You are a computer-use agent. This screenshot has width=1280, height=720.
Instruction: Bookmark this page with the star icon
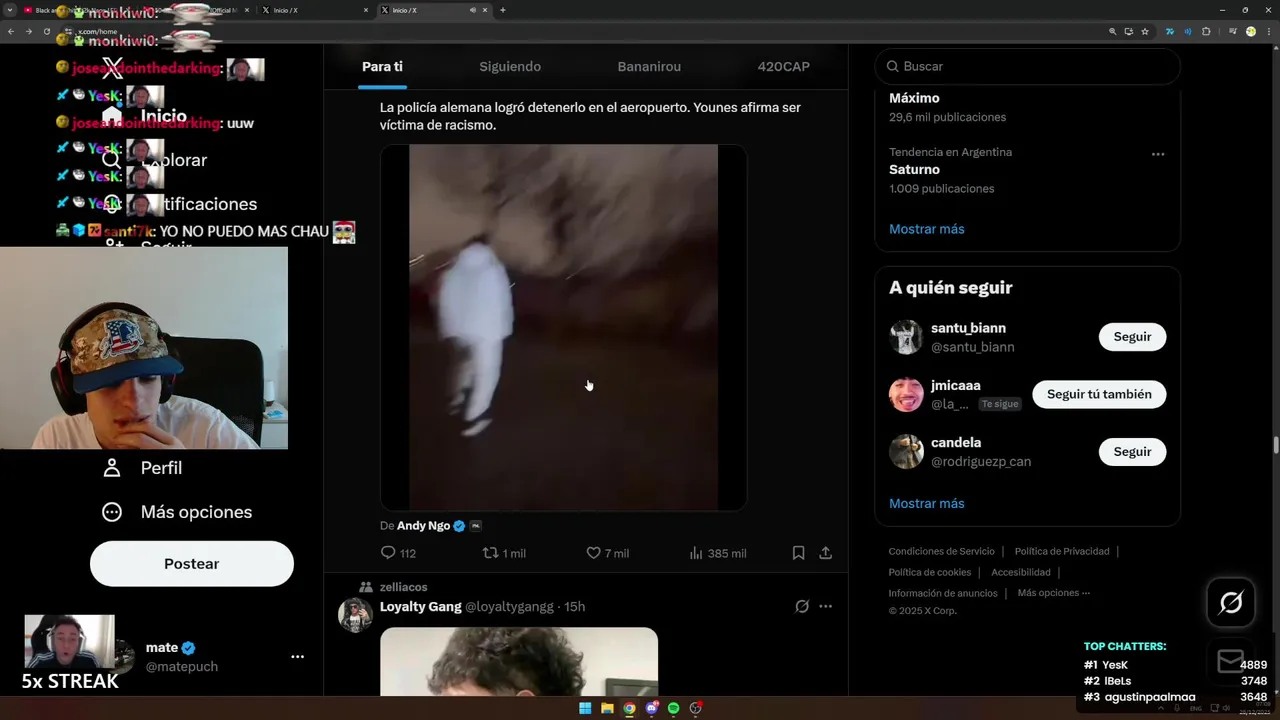click(1145, 31)
